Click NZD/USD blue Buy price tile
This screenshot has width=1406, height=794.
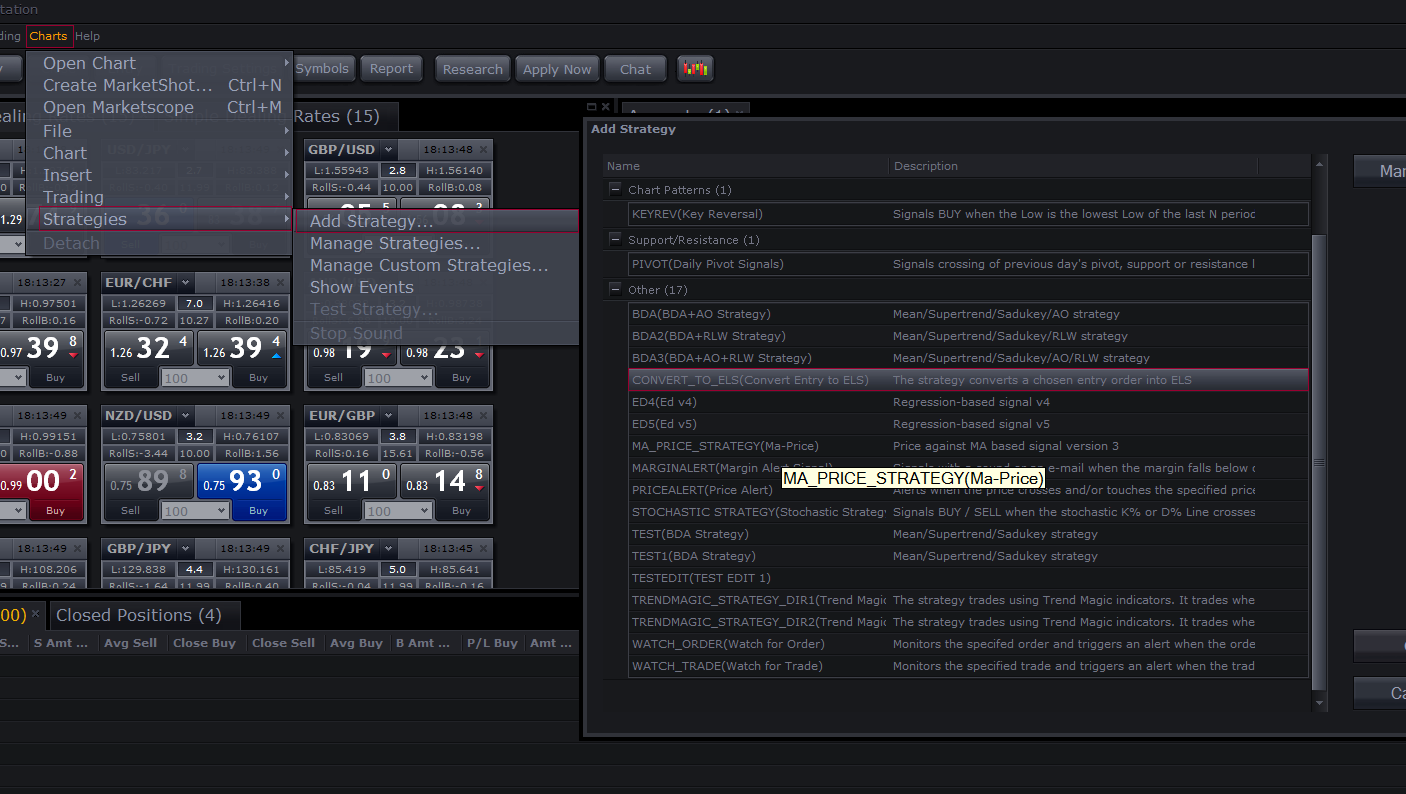point(241,482)
